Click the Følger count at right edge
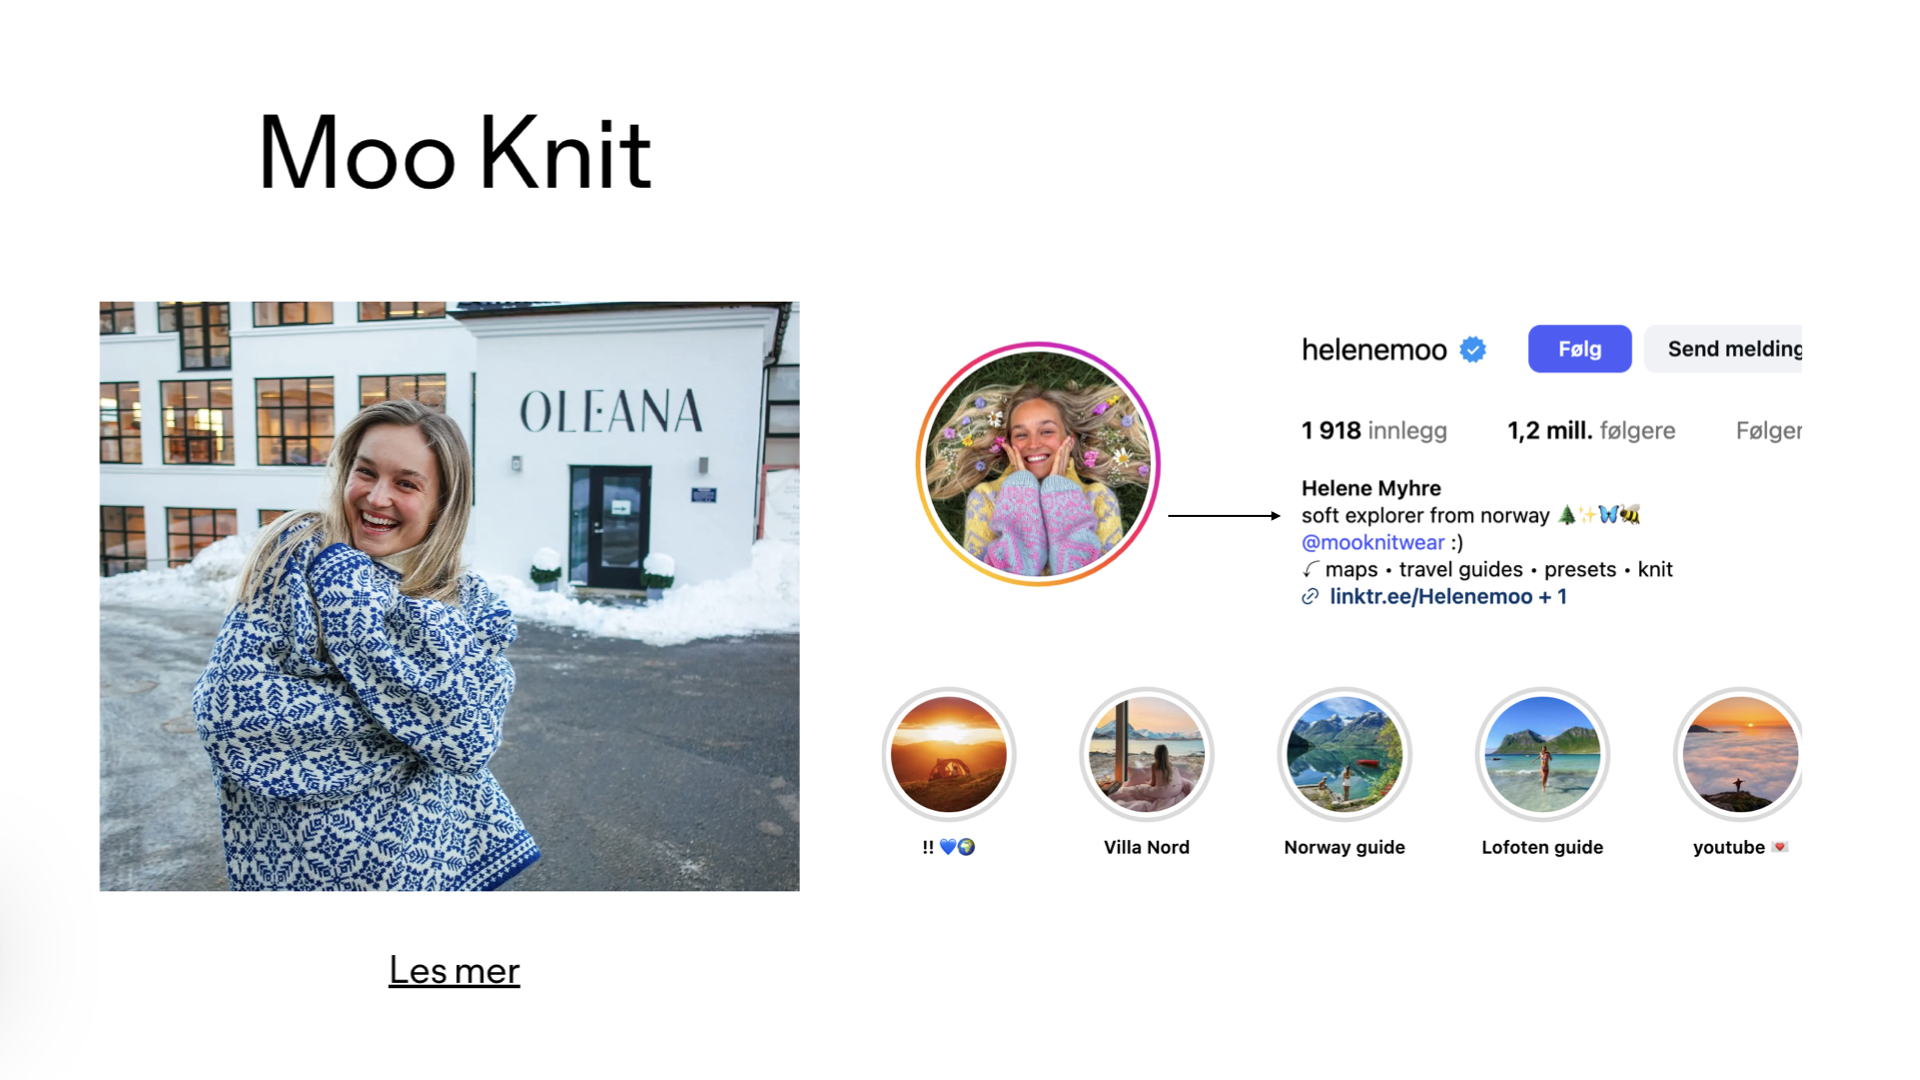This screenshot has width=1920, height=1080. click(x=1767, y=431)
